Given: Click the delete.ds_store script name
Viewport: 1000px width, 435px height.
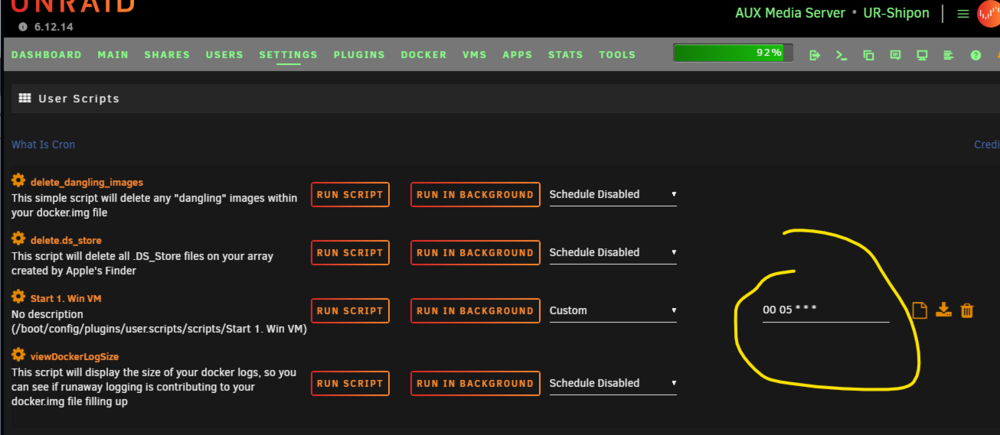Looking at the screenshot, I should pos(66,240).
